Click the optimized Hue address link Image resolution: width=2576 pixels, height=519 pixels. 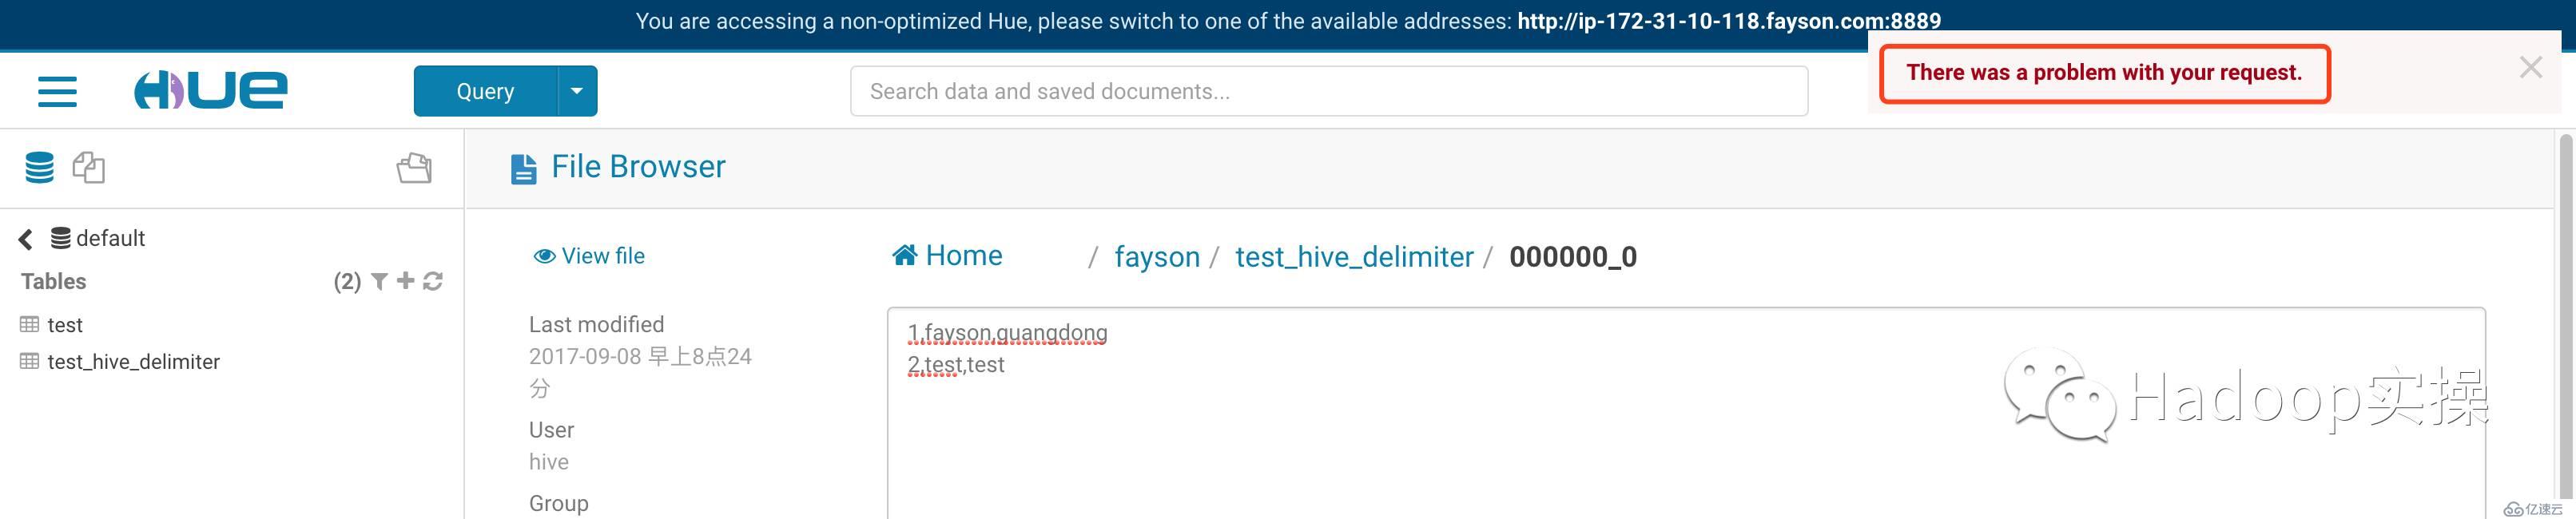tap(1728, 21)
